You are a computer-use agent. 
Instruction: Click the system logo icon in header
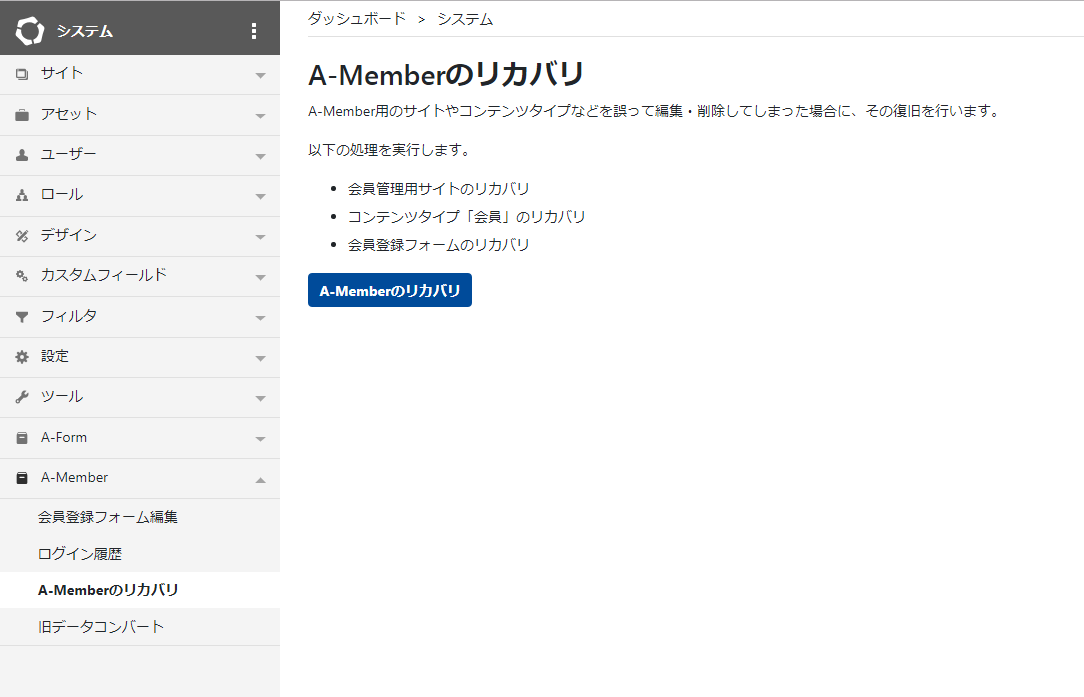30,31
